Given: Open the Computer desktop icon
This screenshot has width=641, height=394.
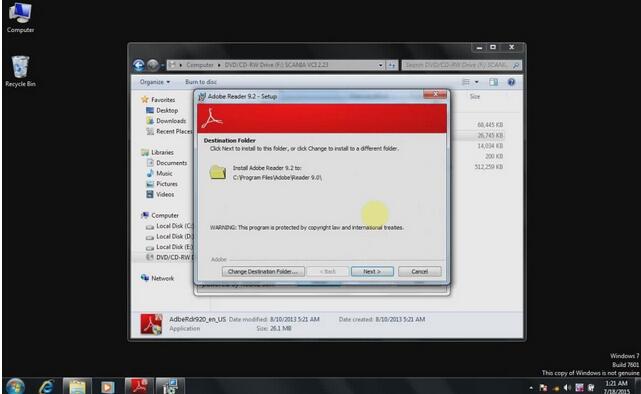Looking at the screenshot, I should 20,17.
